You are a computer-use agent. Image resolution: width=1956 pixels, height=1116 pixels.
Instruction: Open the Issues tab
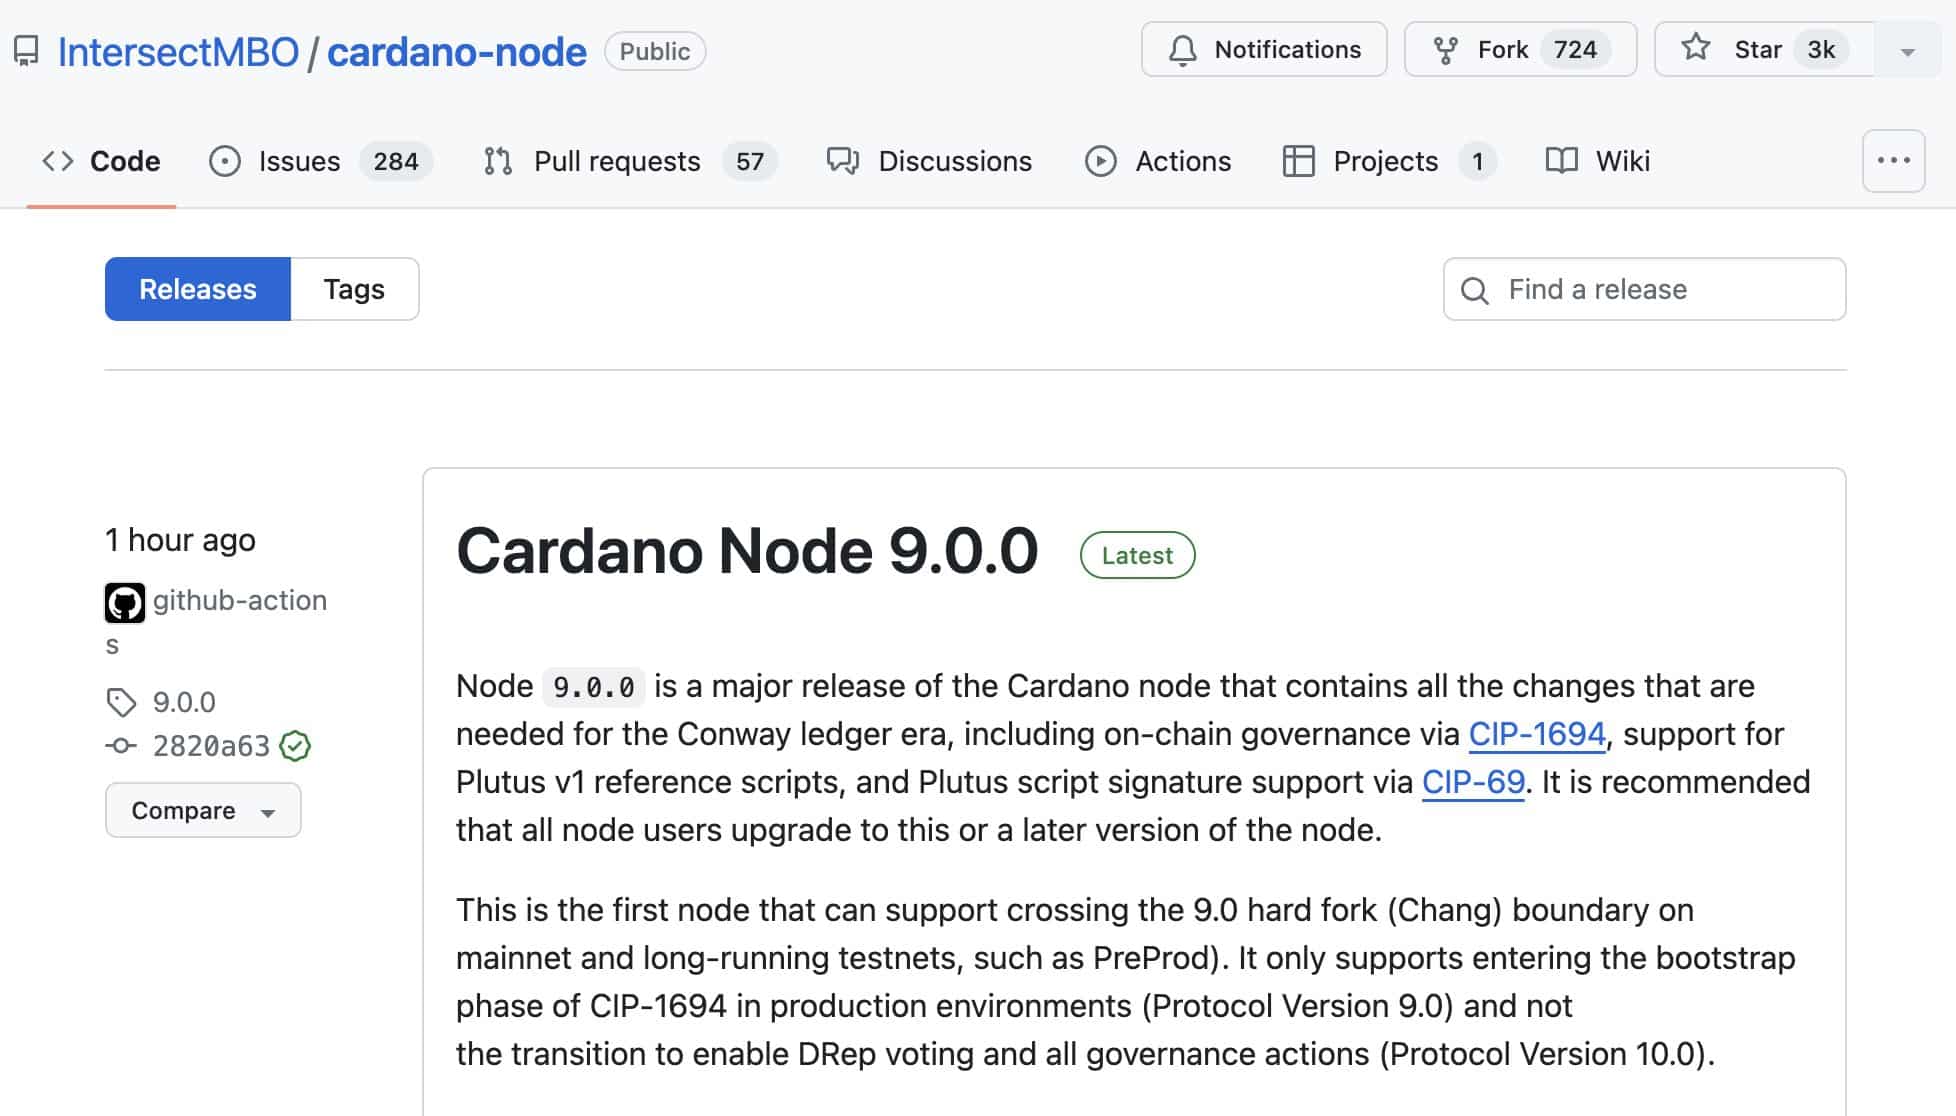click(299, 161)
